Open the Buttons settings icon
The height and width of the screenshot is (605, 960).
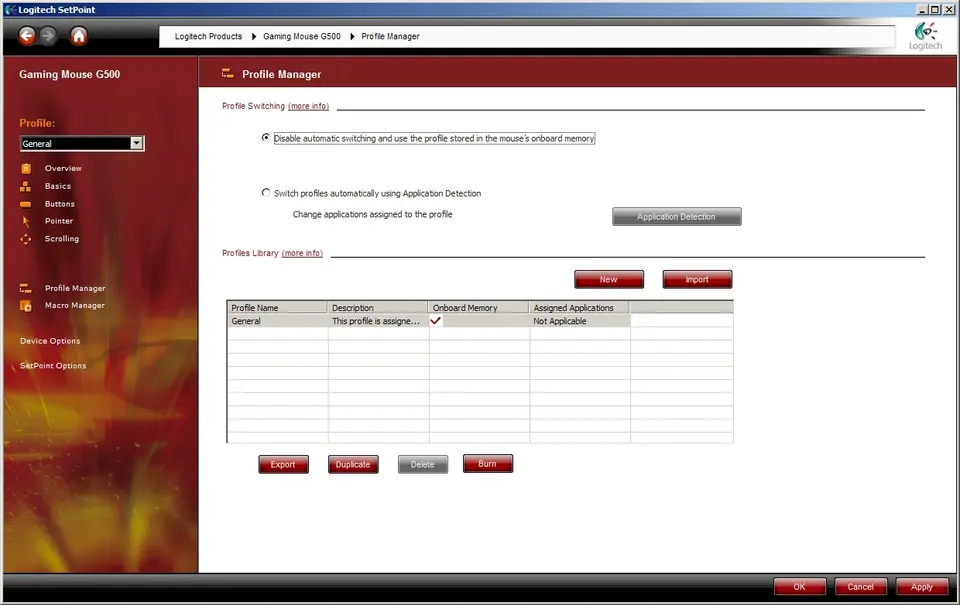click(x=26, y=204)
